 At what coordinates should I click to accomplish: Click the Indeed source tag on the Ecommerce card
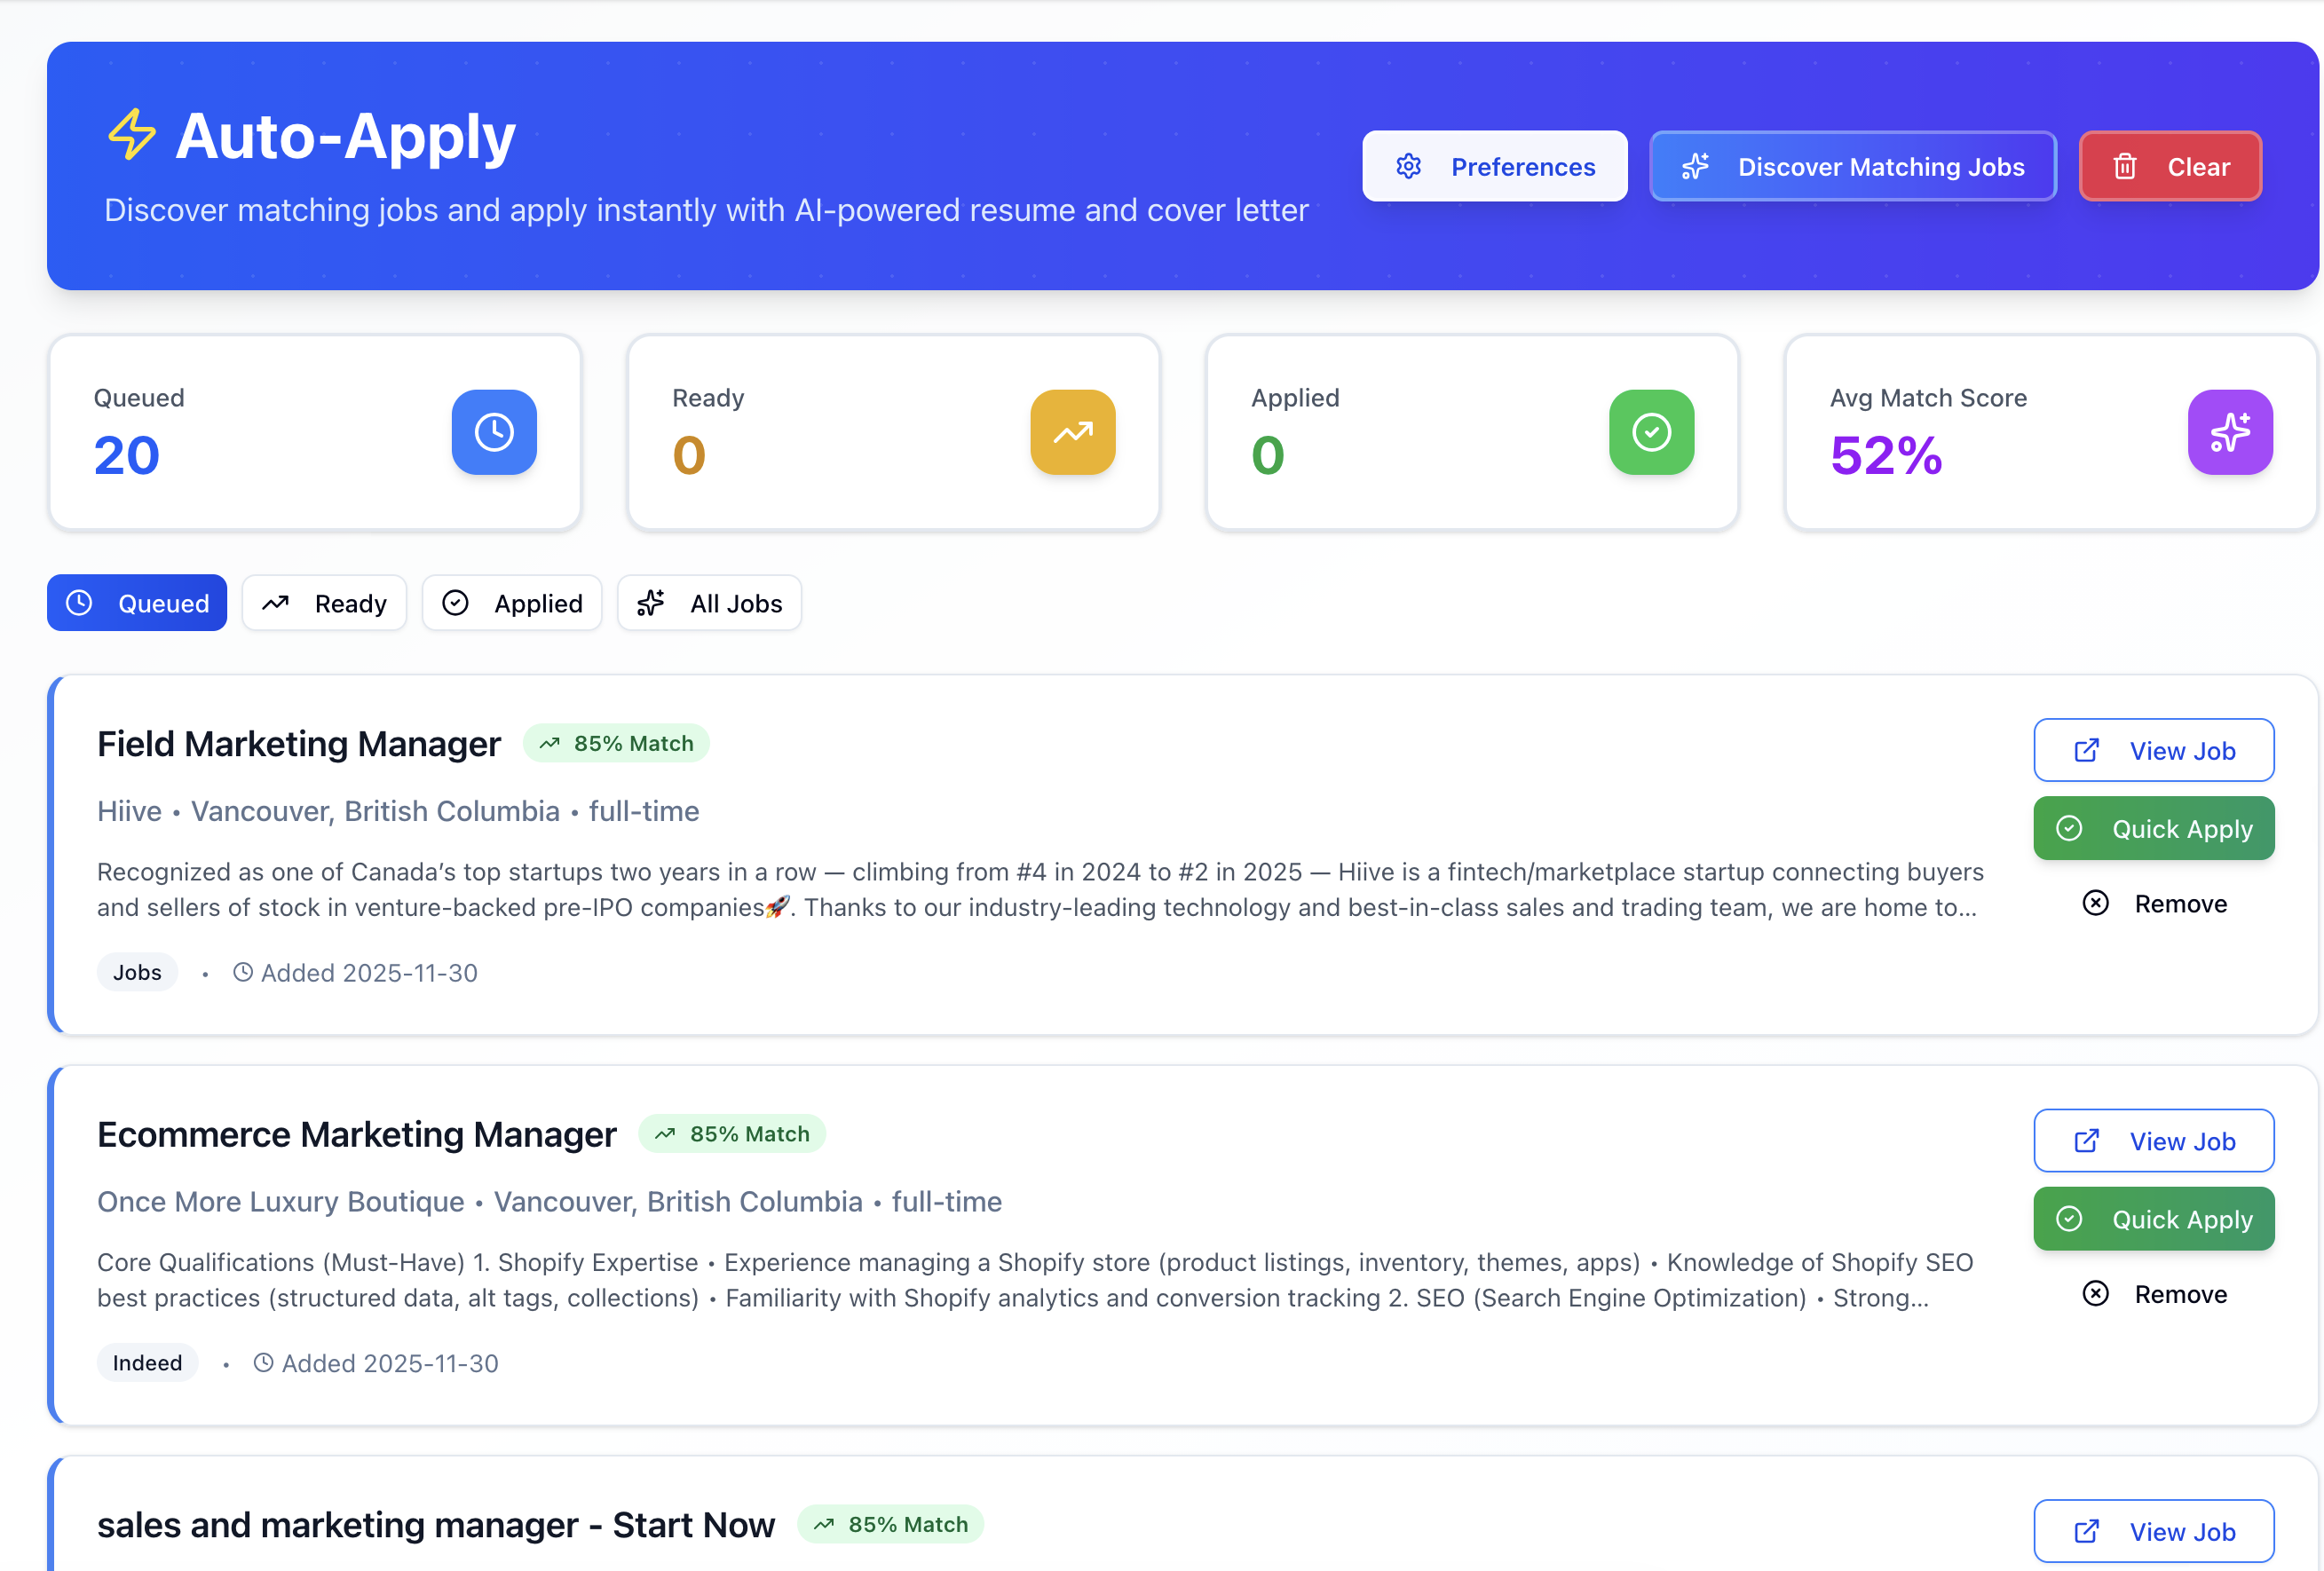coord(147,1362)
